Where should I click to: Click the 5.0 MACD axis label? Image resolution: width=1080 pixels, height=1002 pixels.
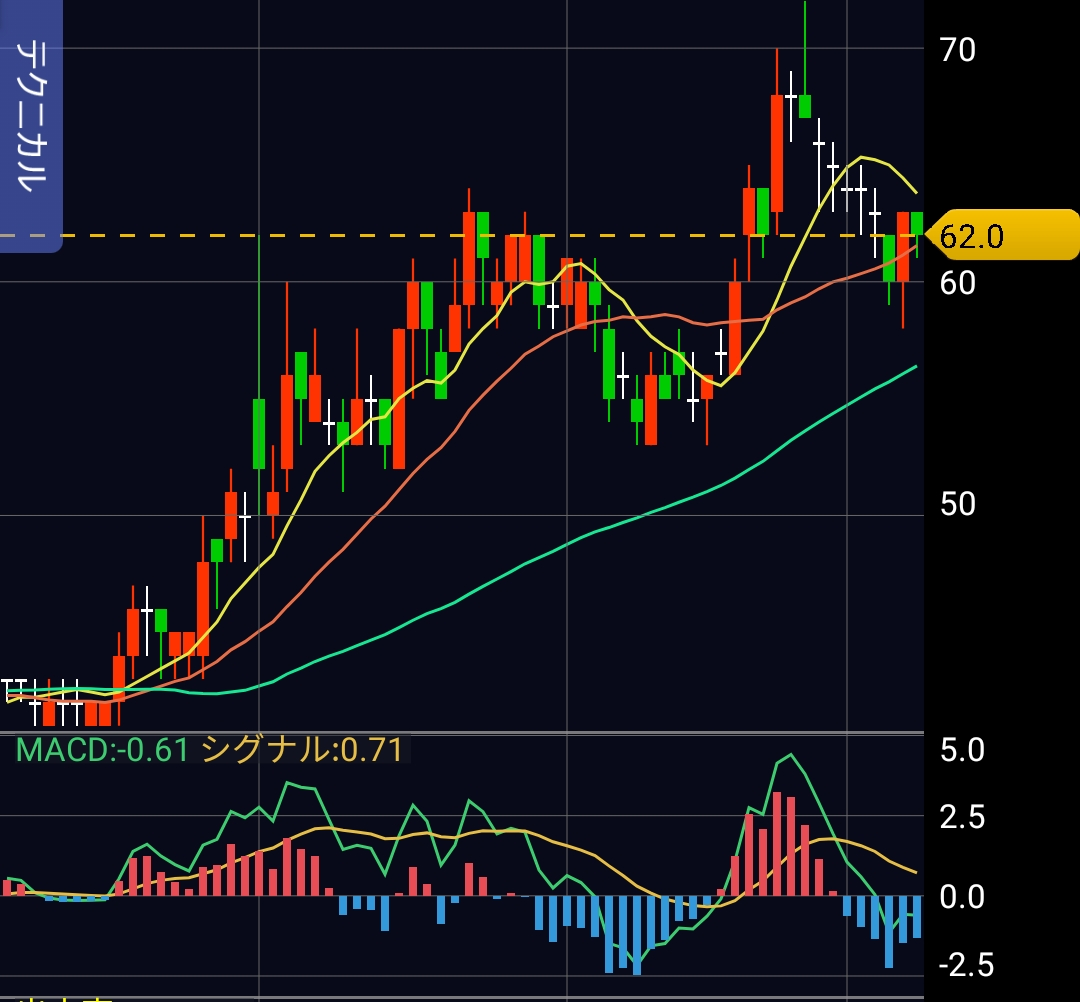pos(962,749)
